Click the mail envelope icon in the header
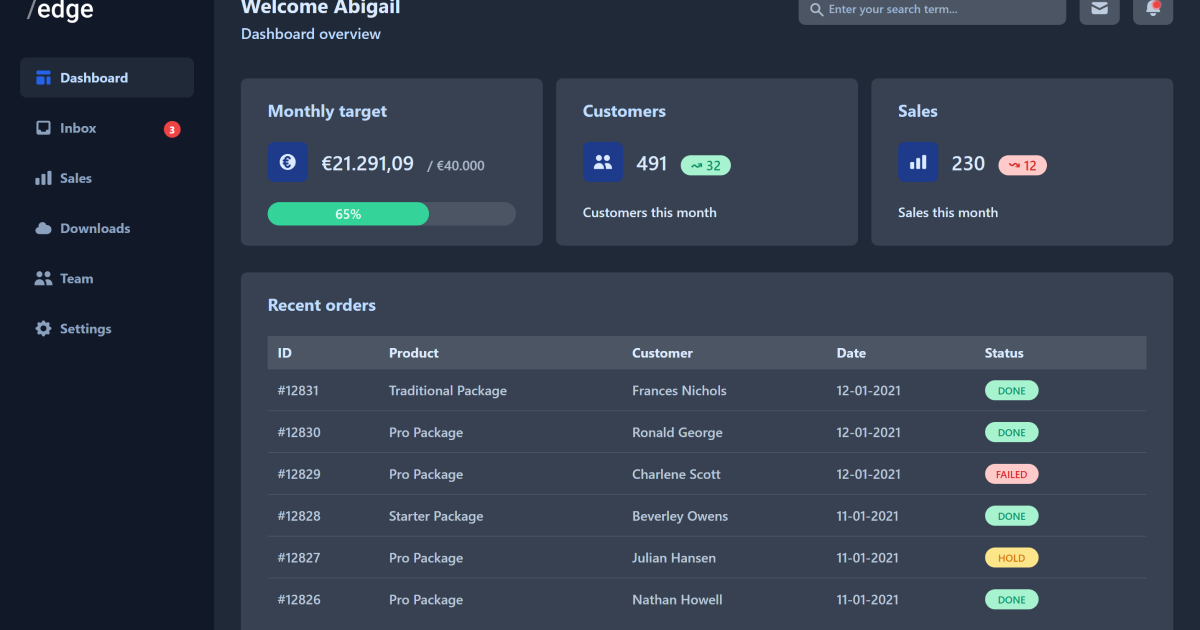1200x630 pixels. tap(1099, 9)
